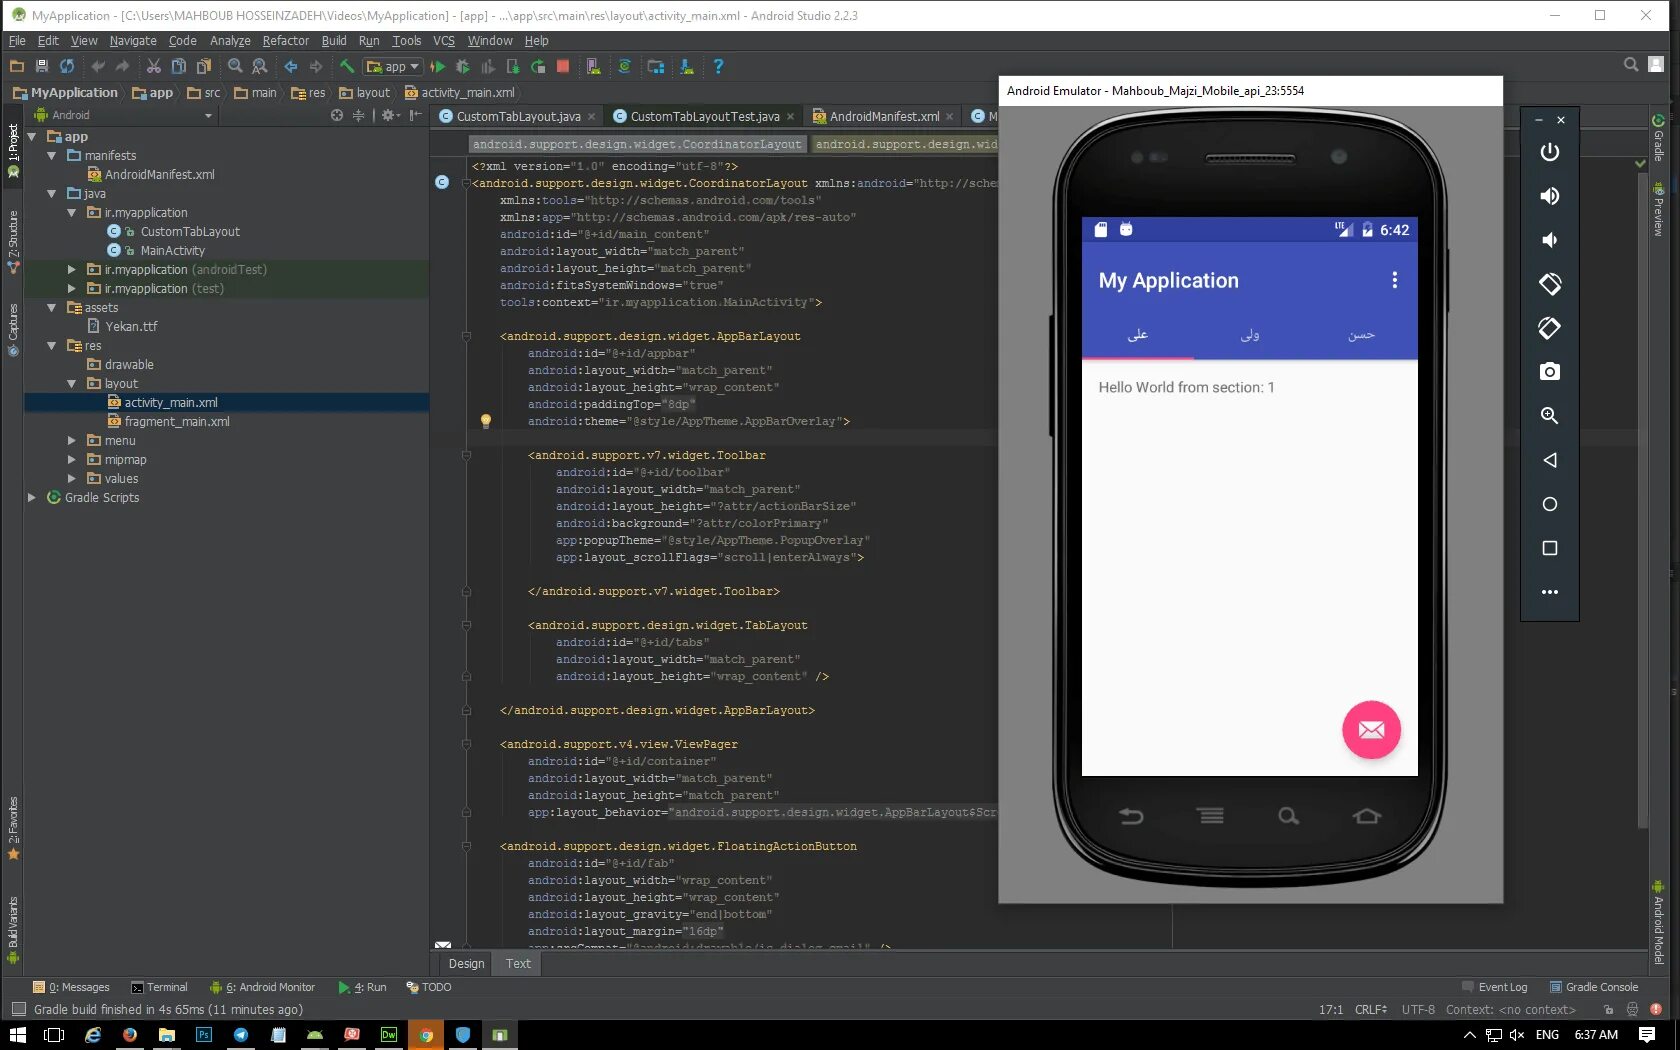The image size is (1680, 1050).
Task: Click the Windows Start button
Action: point(18,1035)
